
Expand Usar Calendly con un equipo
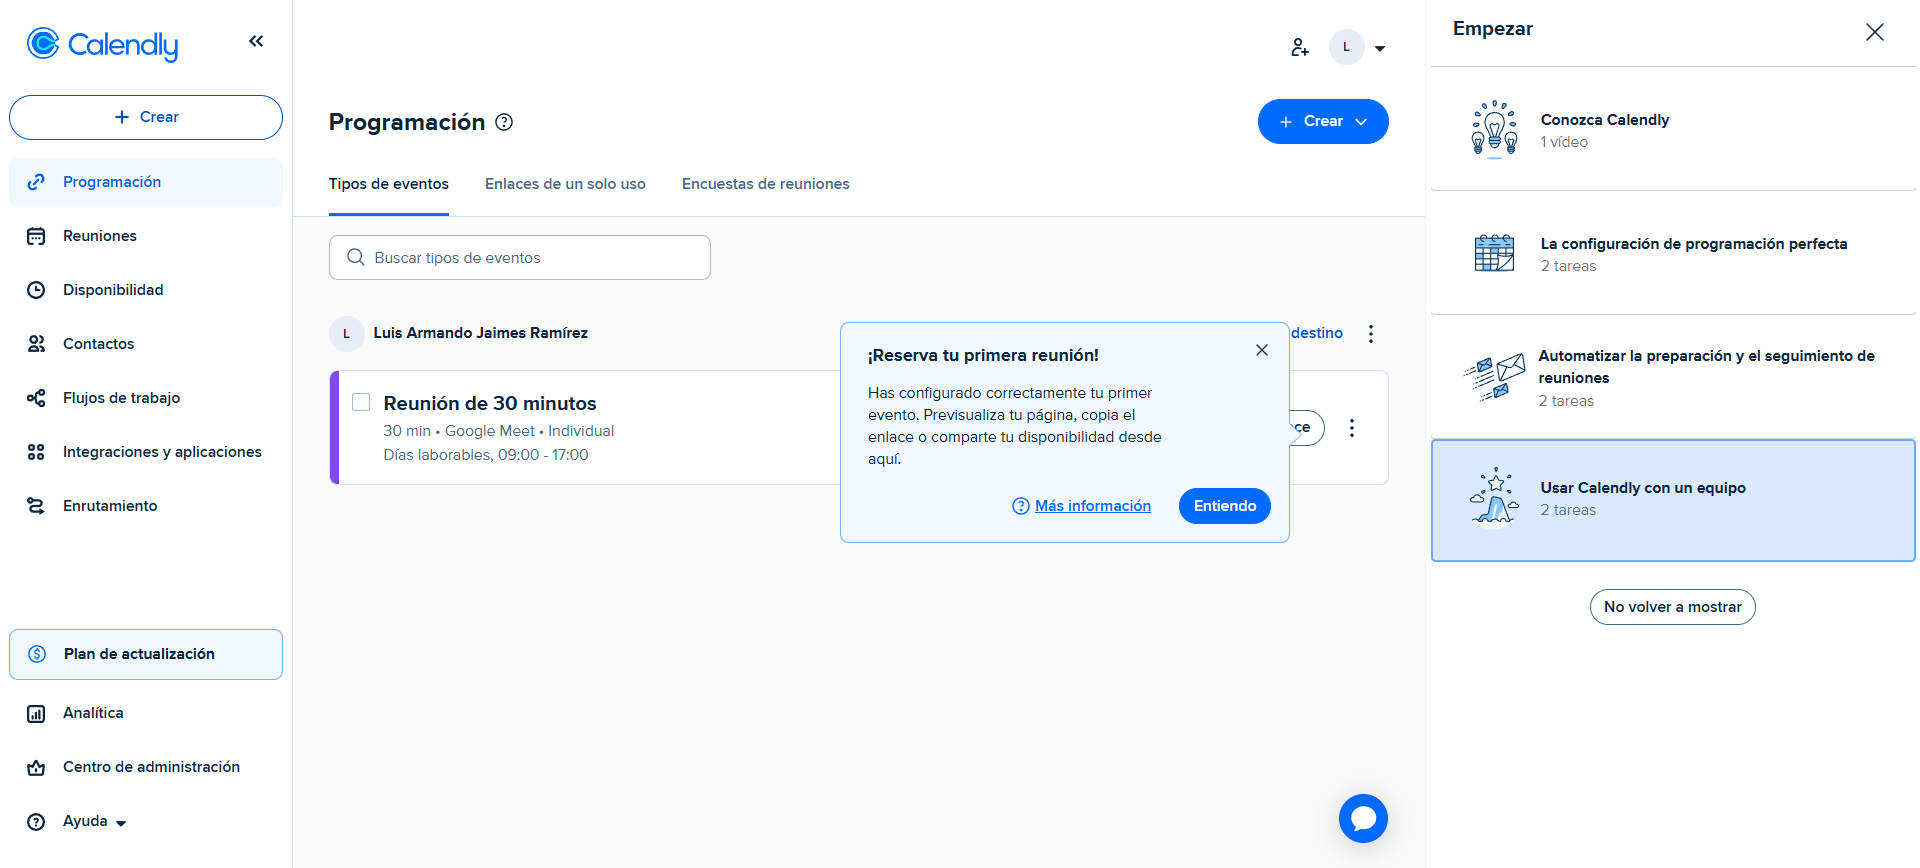[x=1673, y=500]
